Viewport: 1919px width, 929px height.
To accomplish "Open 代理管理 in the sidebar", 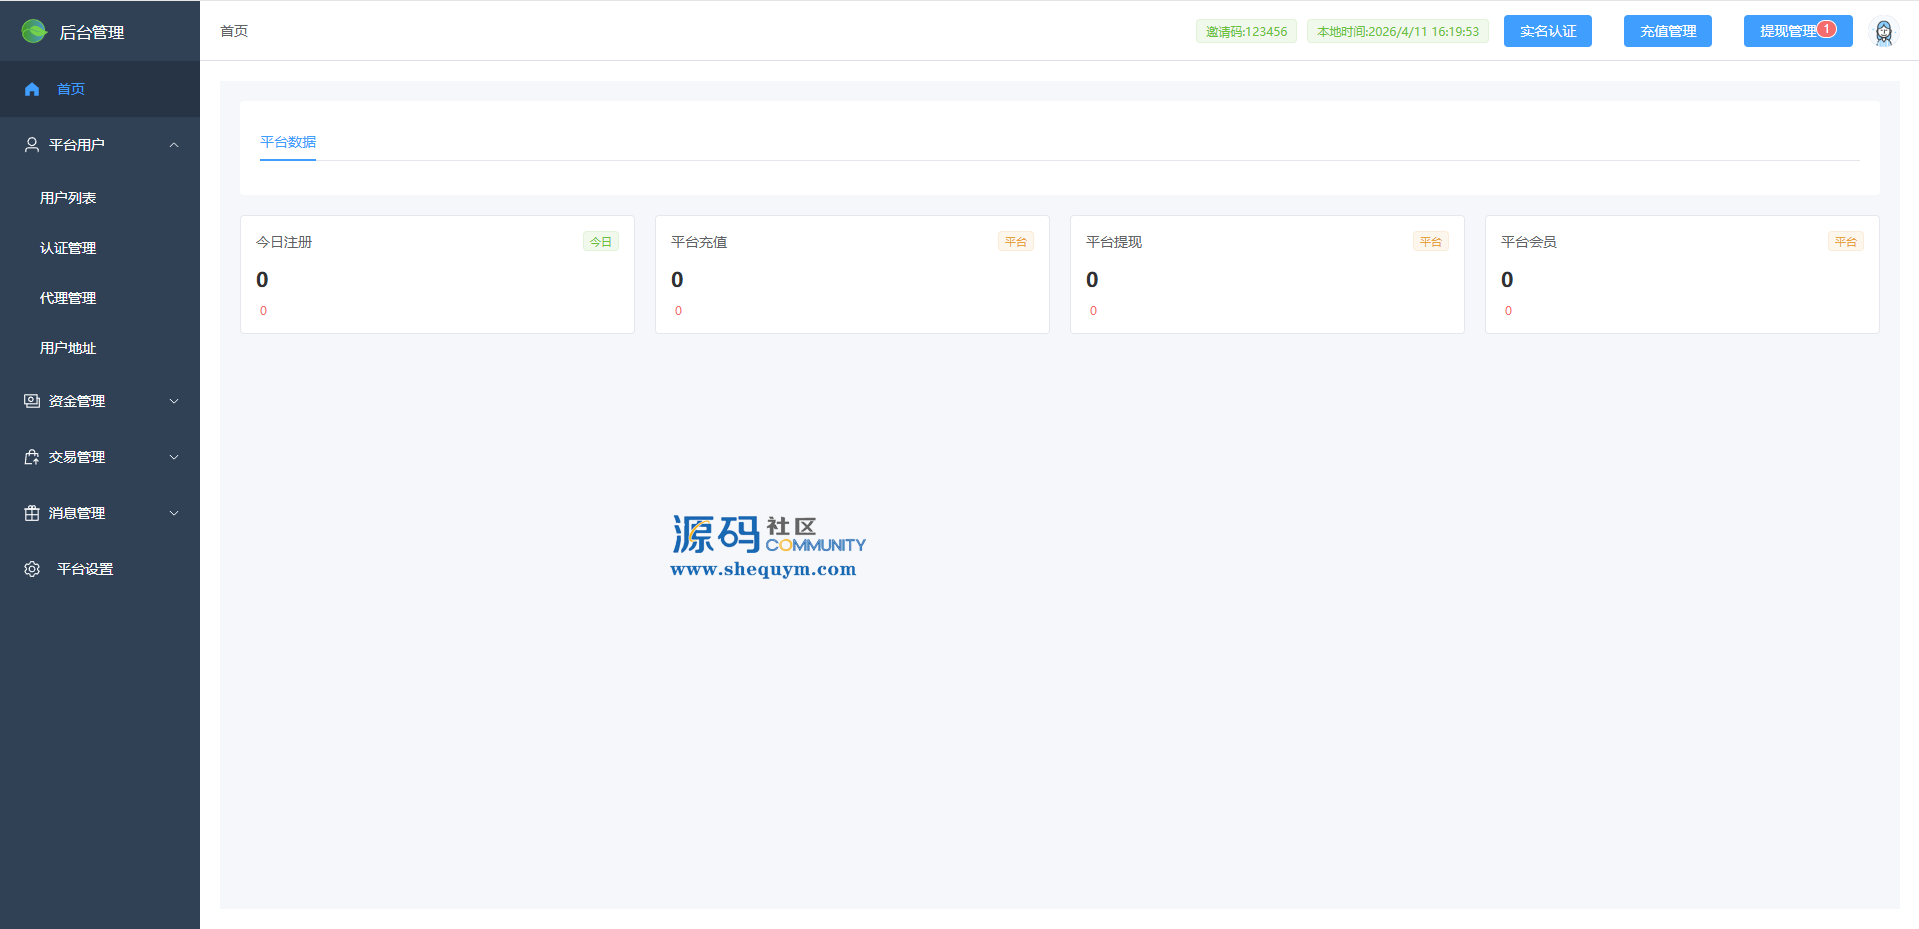I will point(68,298).
